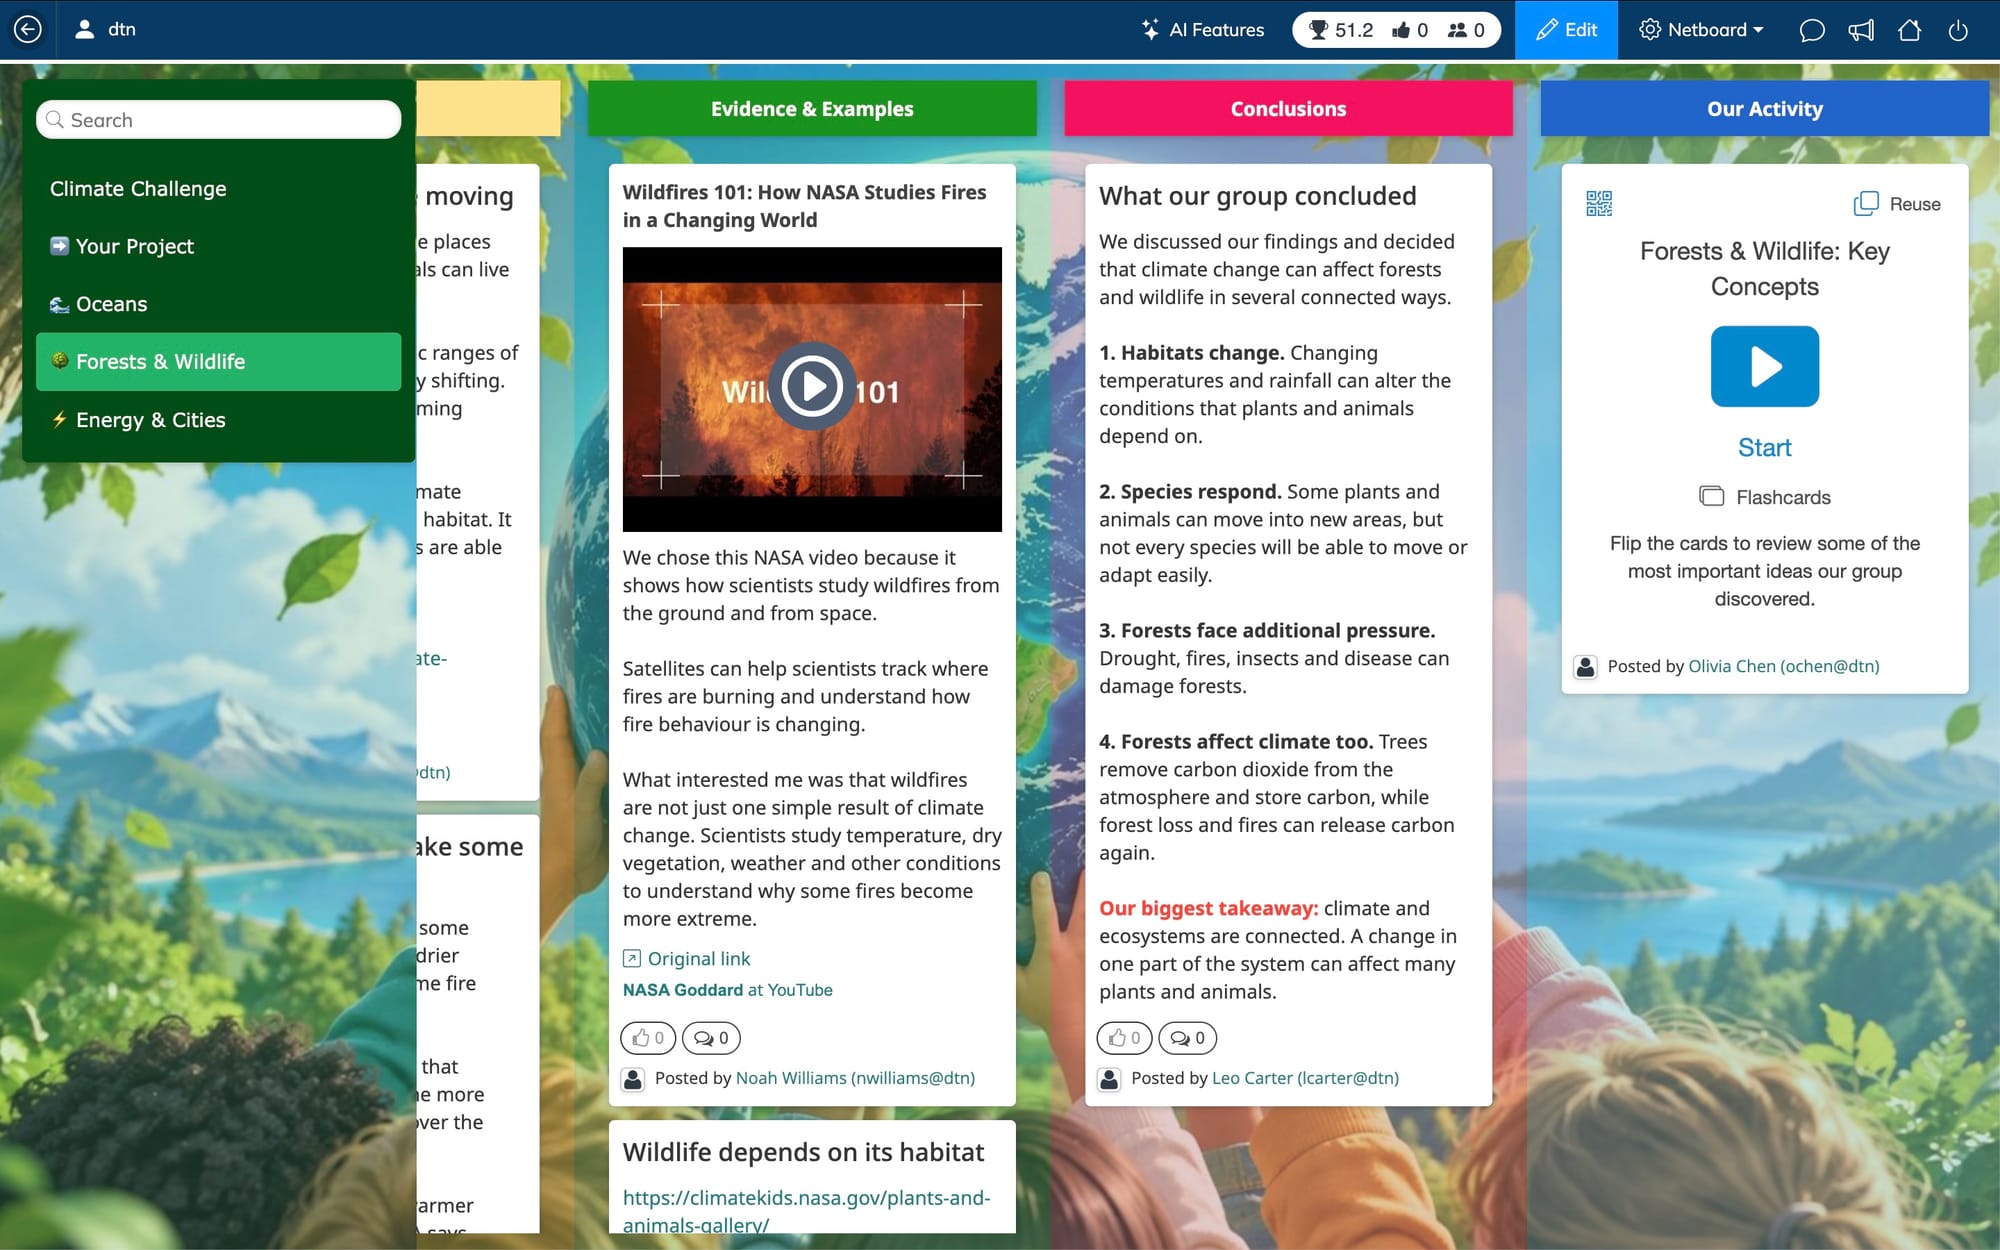
Task: Open Climate Challenge menu entry
Action: 219,189
